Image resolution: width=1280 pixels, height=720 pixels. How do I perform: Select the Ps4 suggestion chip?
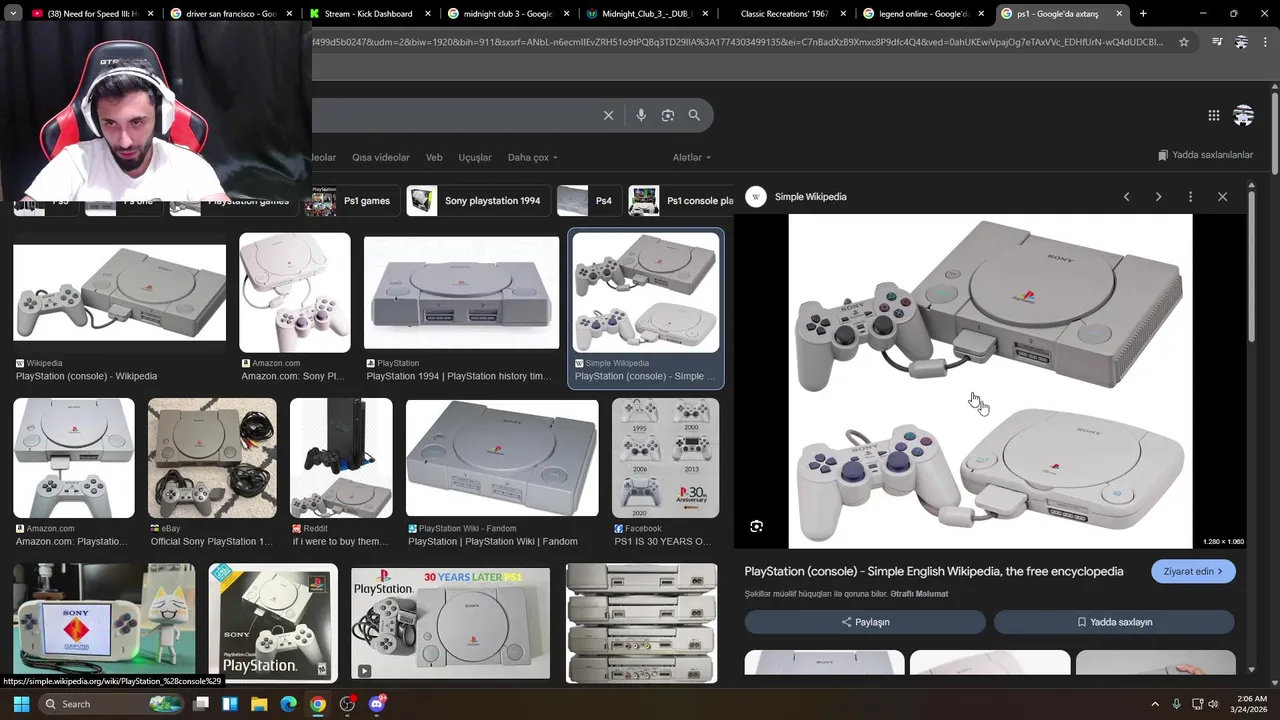pyautogui.click(x=589, y=201)
